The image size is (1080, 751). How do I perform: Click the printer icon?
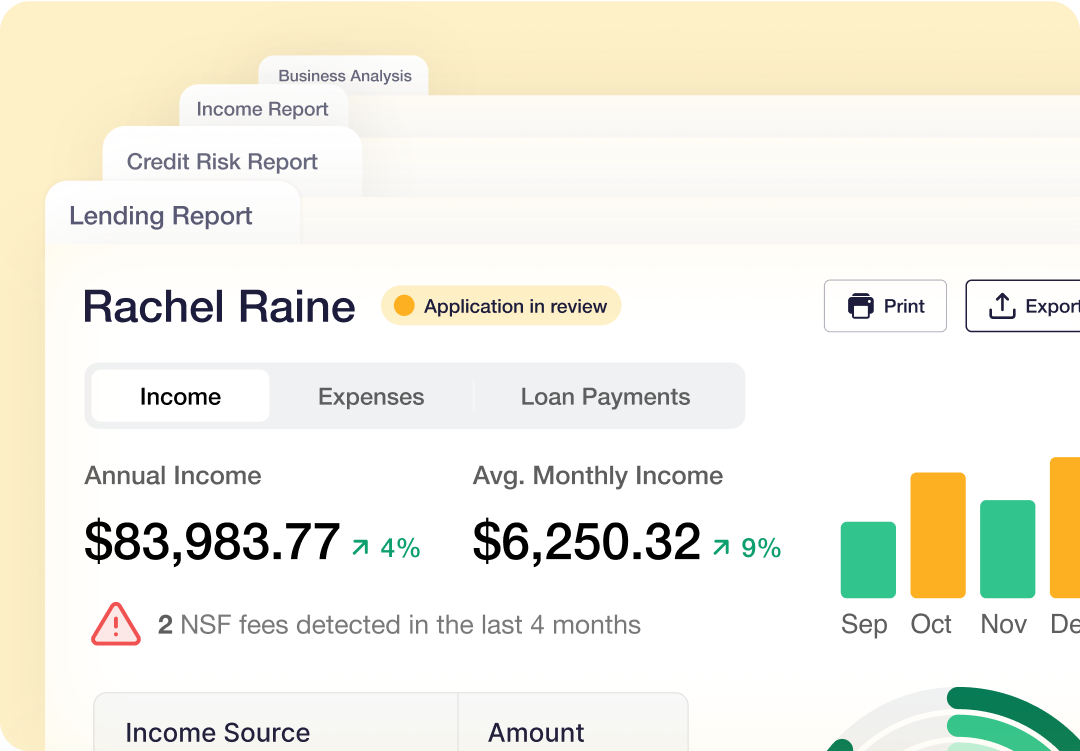(x=860, y=306)
